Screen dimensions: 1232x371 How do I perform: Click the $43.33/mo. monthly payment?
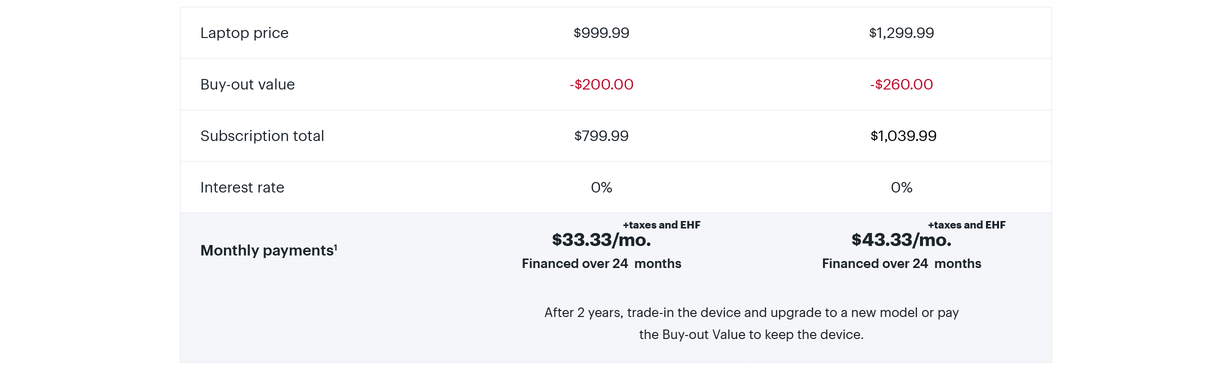[901, 240]
